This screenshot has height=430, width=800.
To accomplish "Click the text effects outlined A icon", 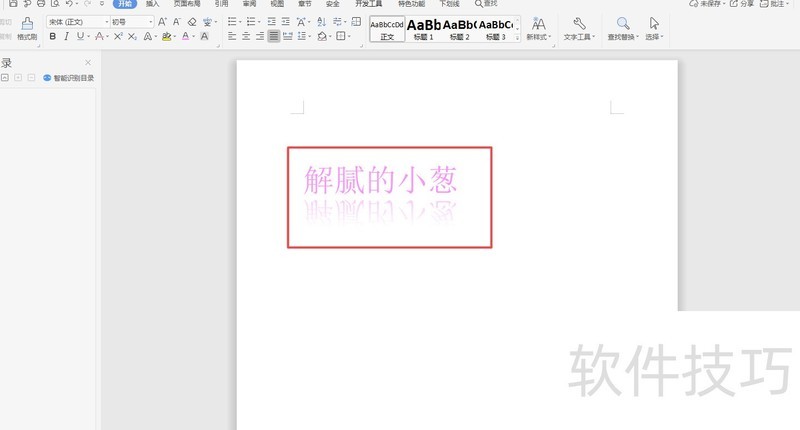I will 147,36.
